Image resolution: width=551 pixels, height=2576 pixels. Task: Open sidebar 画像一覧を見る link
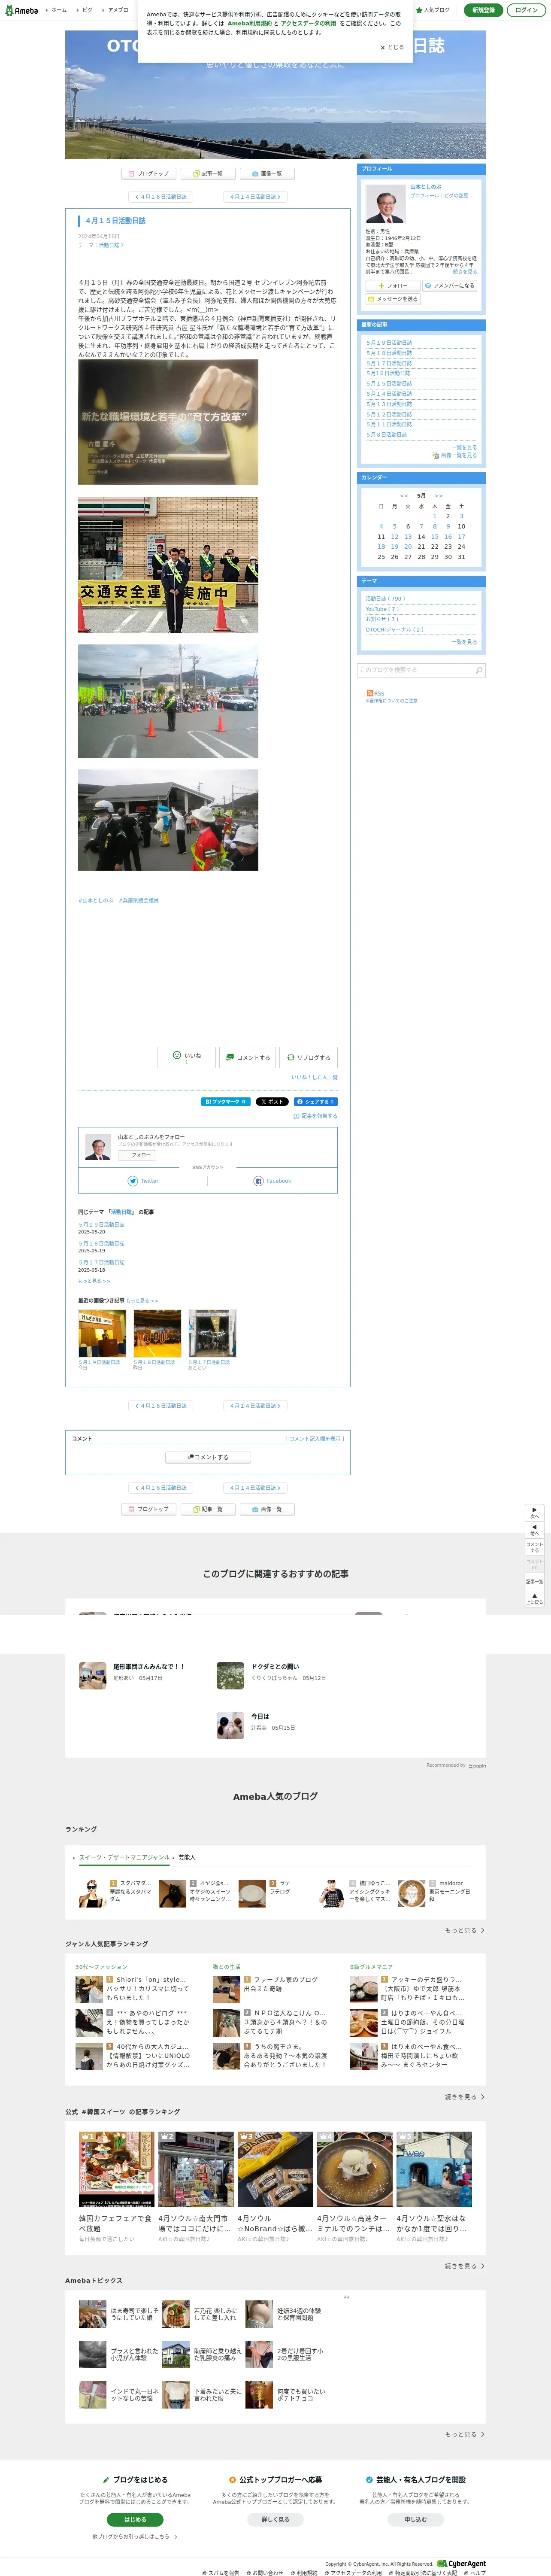(454, 455)
